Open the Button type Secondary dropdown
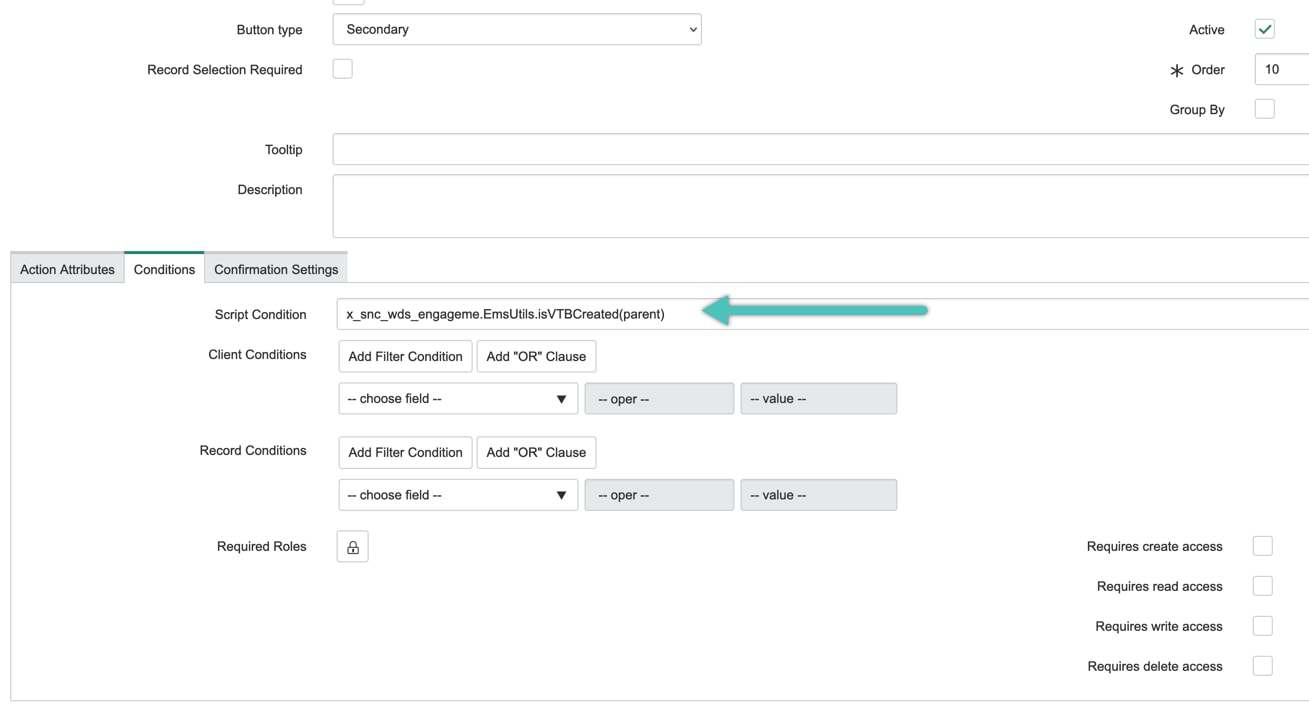Image resolution: width=1309 pixels, height=705 pixels. (x=517, y=29)
